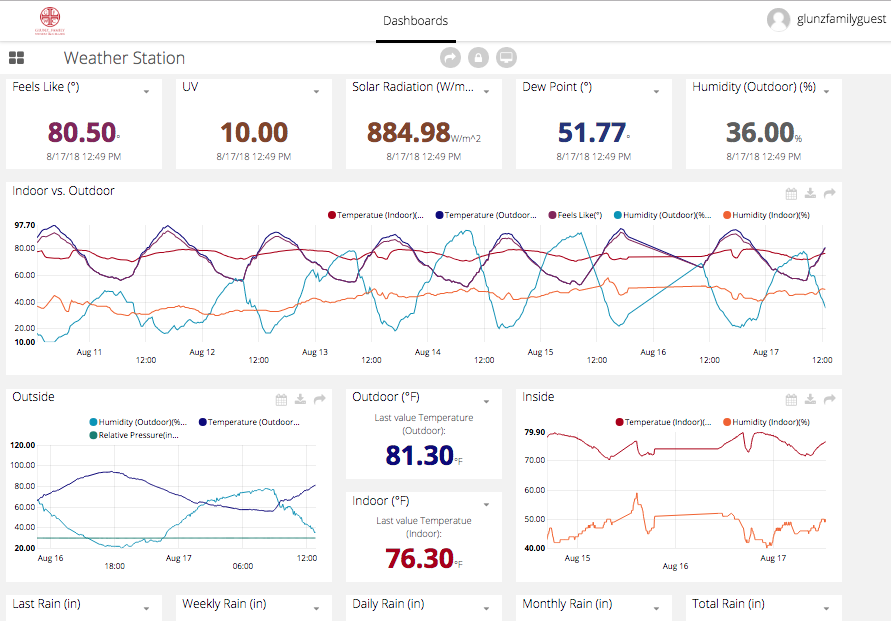This screenshot has height=621, width=891.
Task: Click the share dashboard arrow icon in header
Action: pyautogui.click(x=450, y=58)
